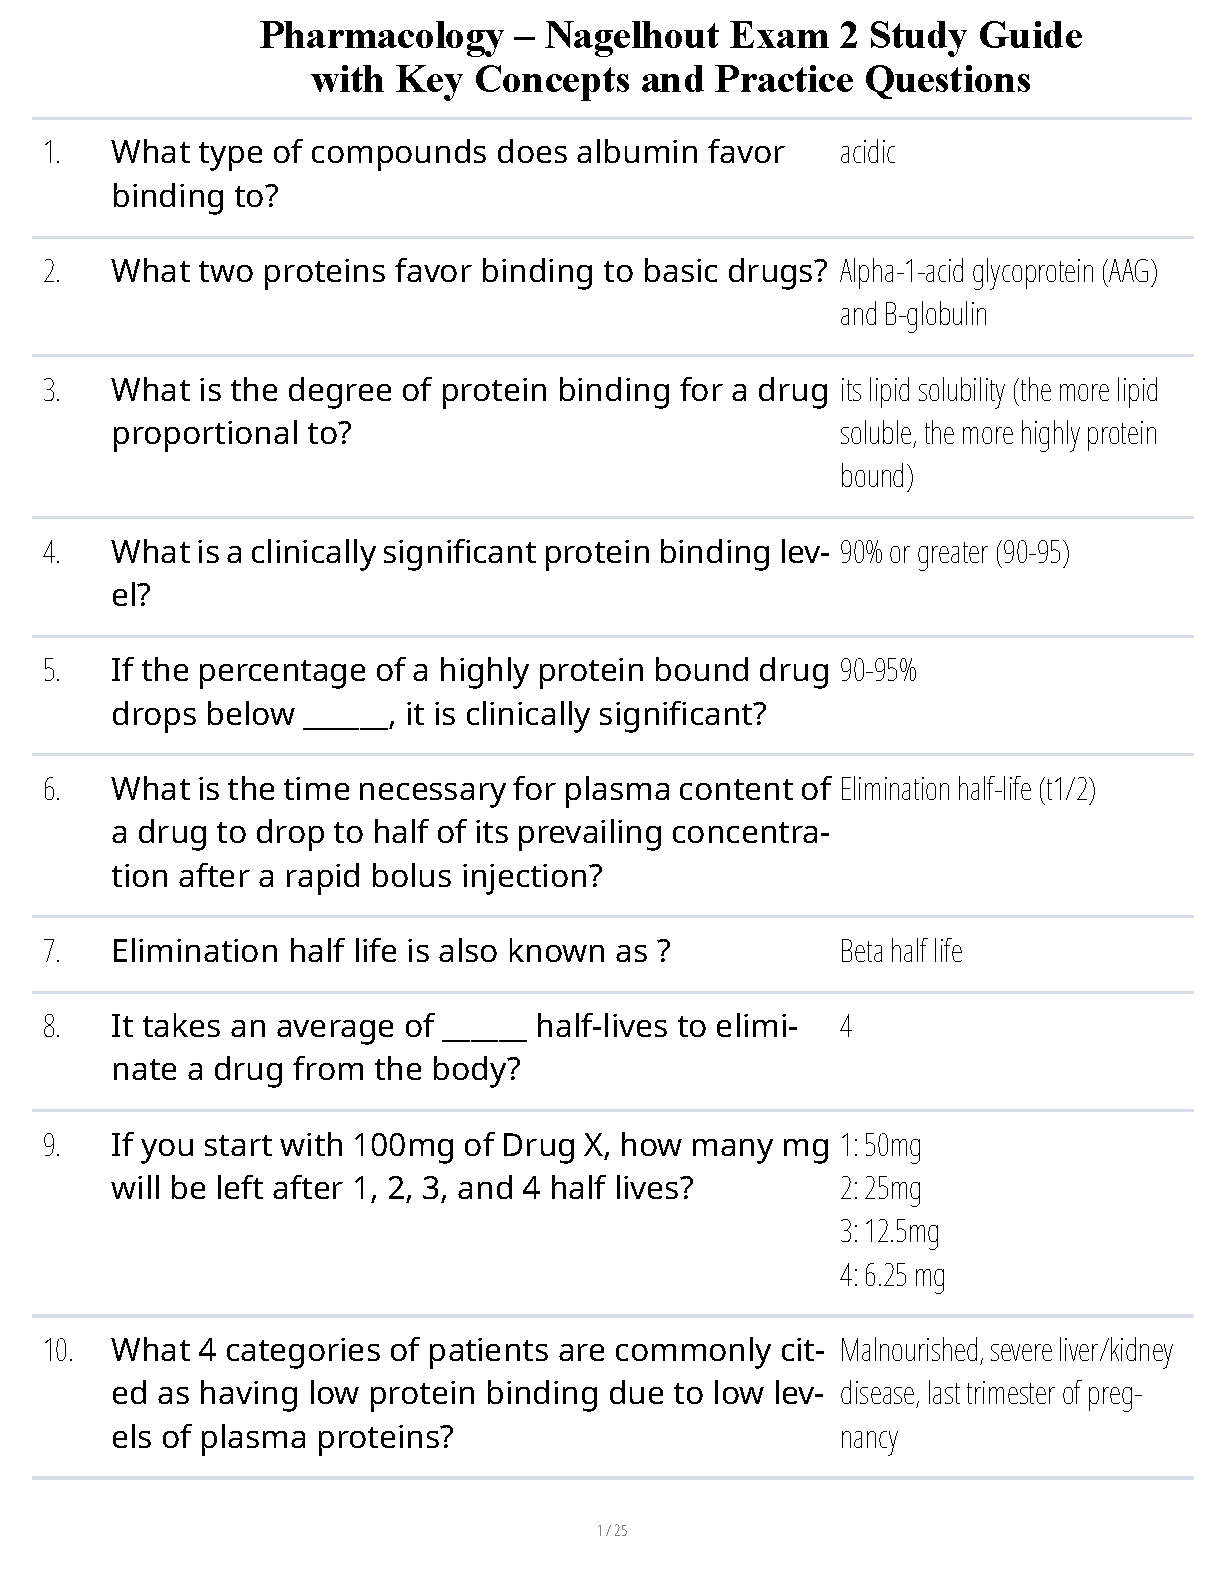The image size is (1224, 1584).
Task: Click question 5 about highly protein bound drug
Action: 469,692
